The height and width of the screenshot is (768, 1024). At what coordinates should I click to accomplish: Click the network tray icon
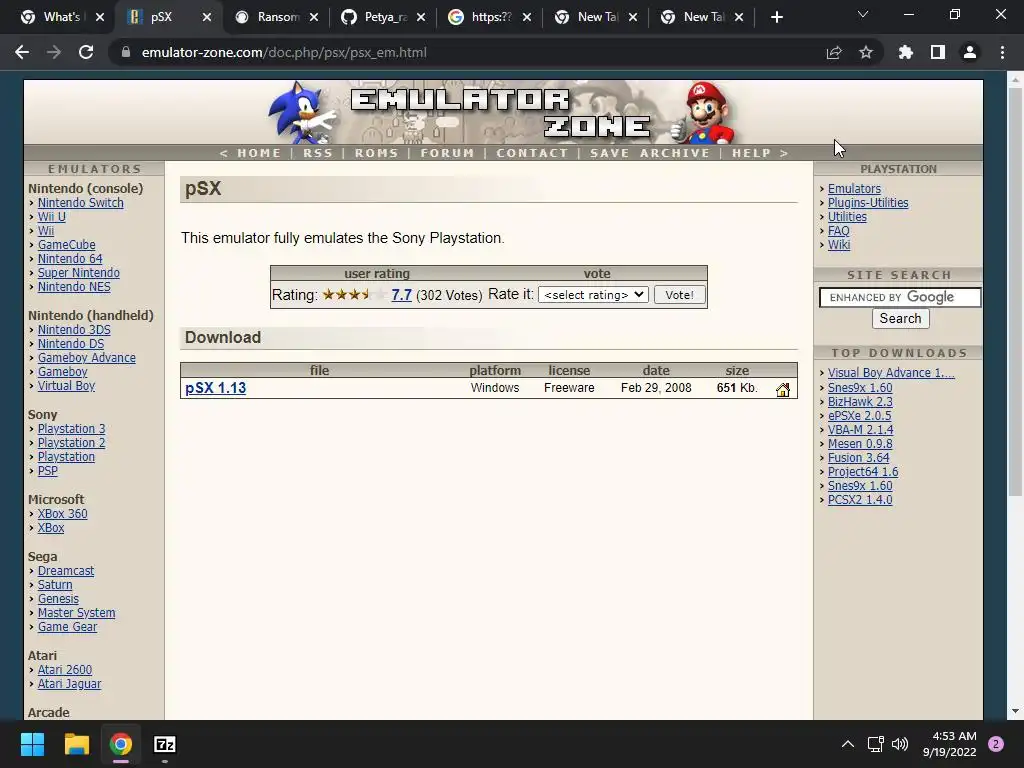[875, 744]
